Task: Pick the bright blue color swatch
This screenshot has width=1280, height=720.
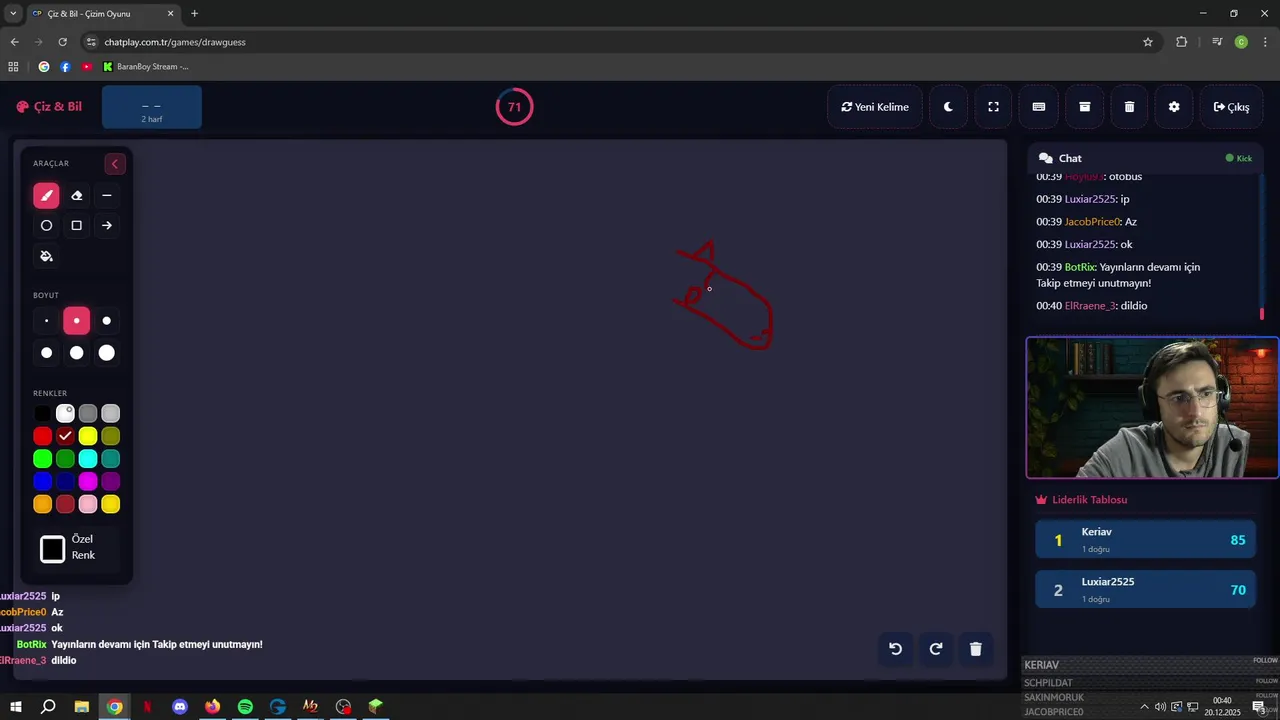Action: coord(42,482)
